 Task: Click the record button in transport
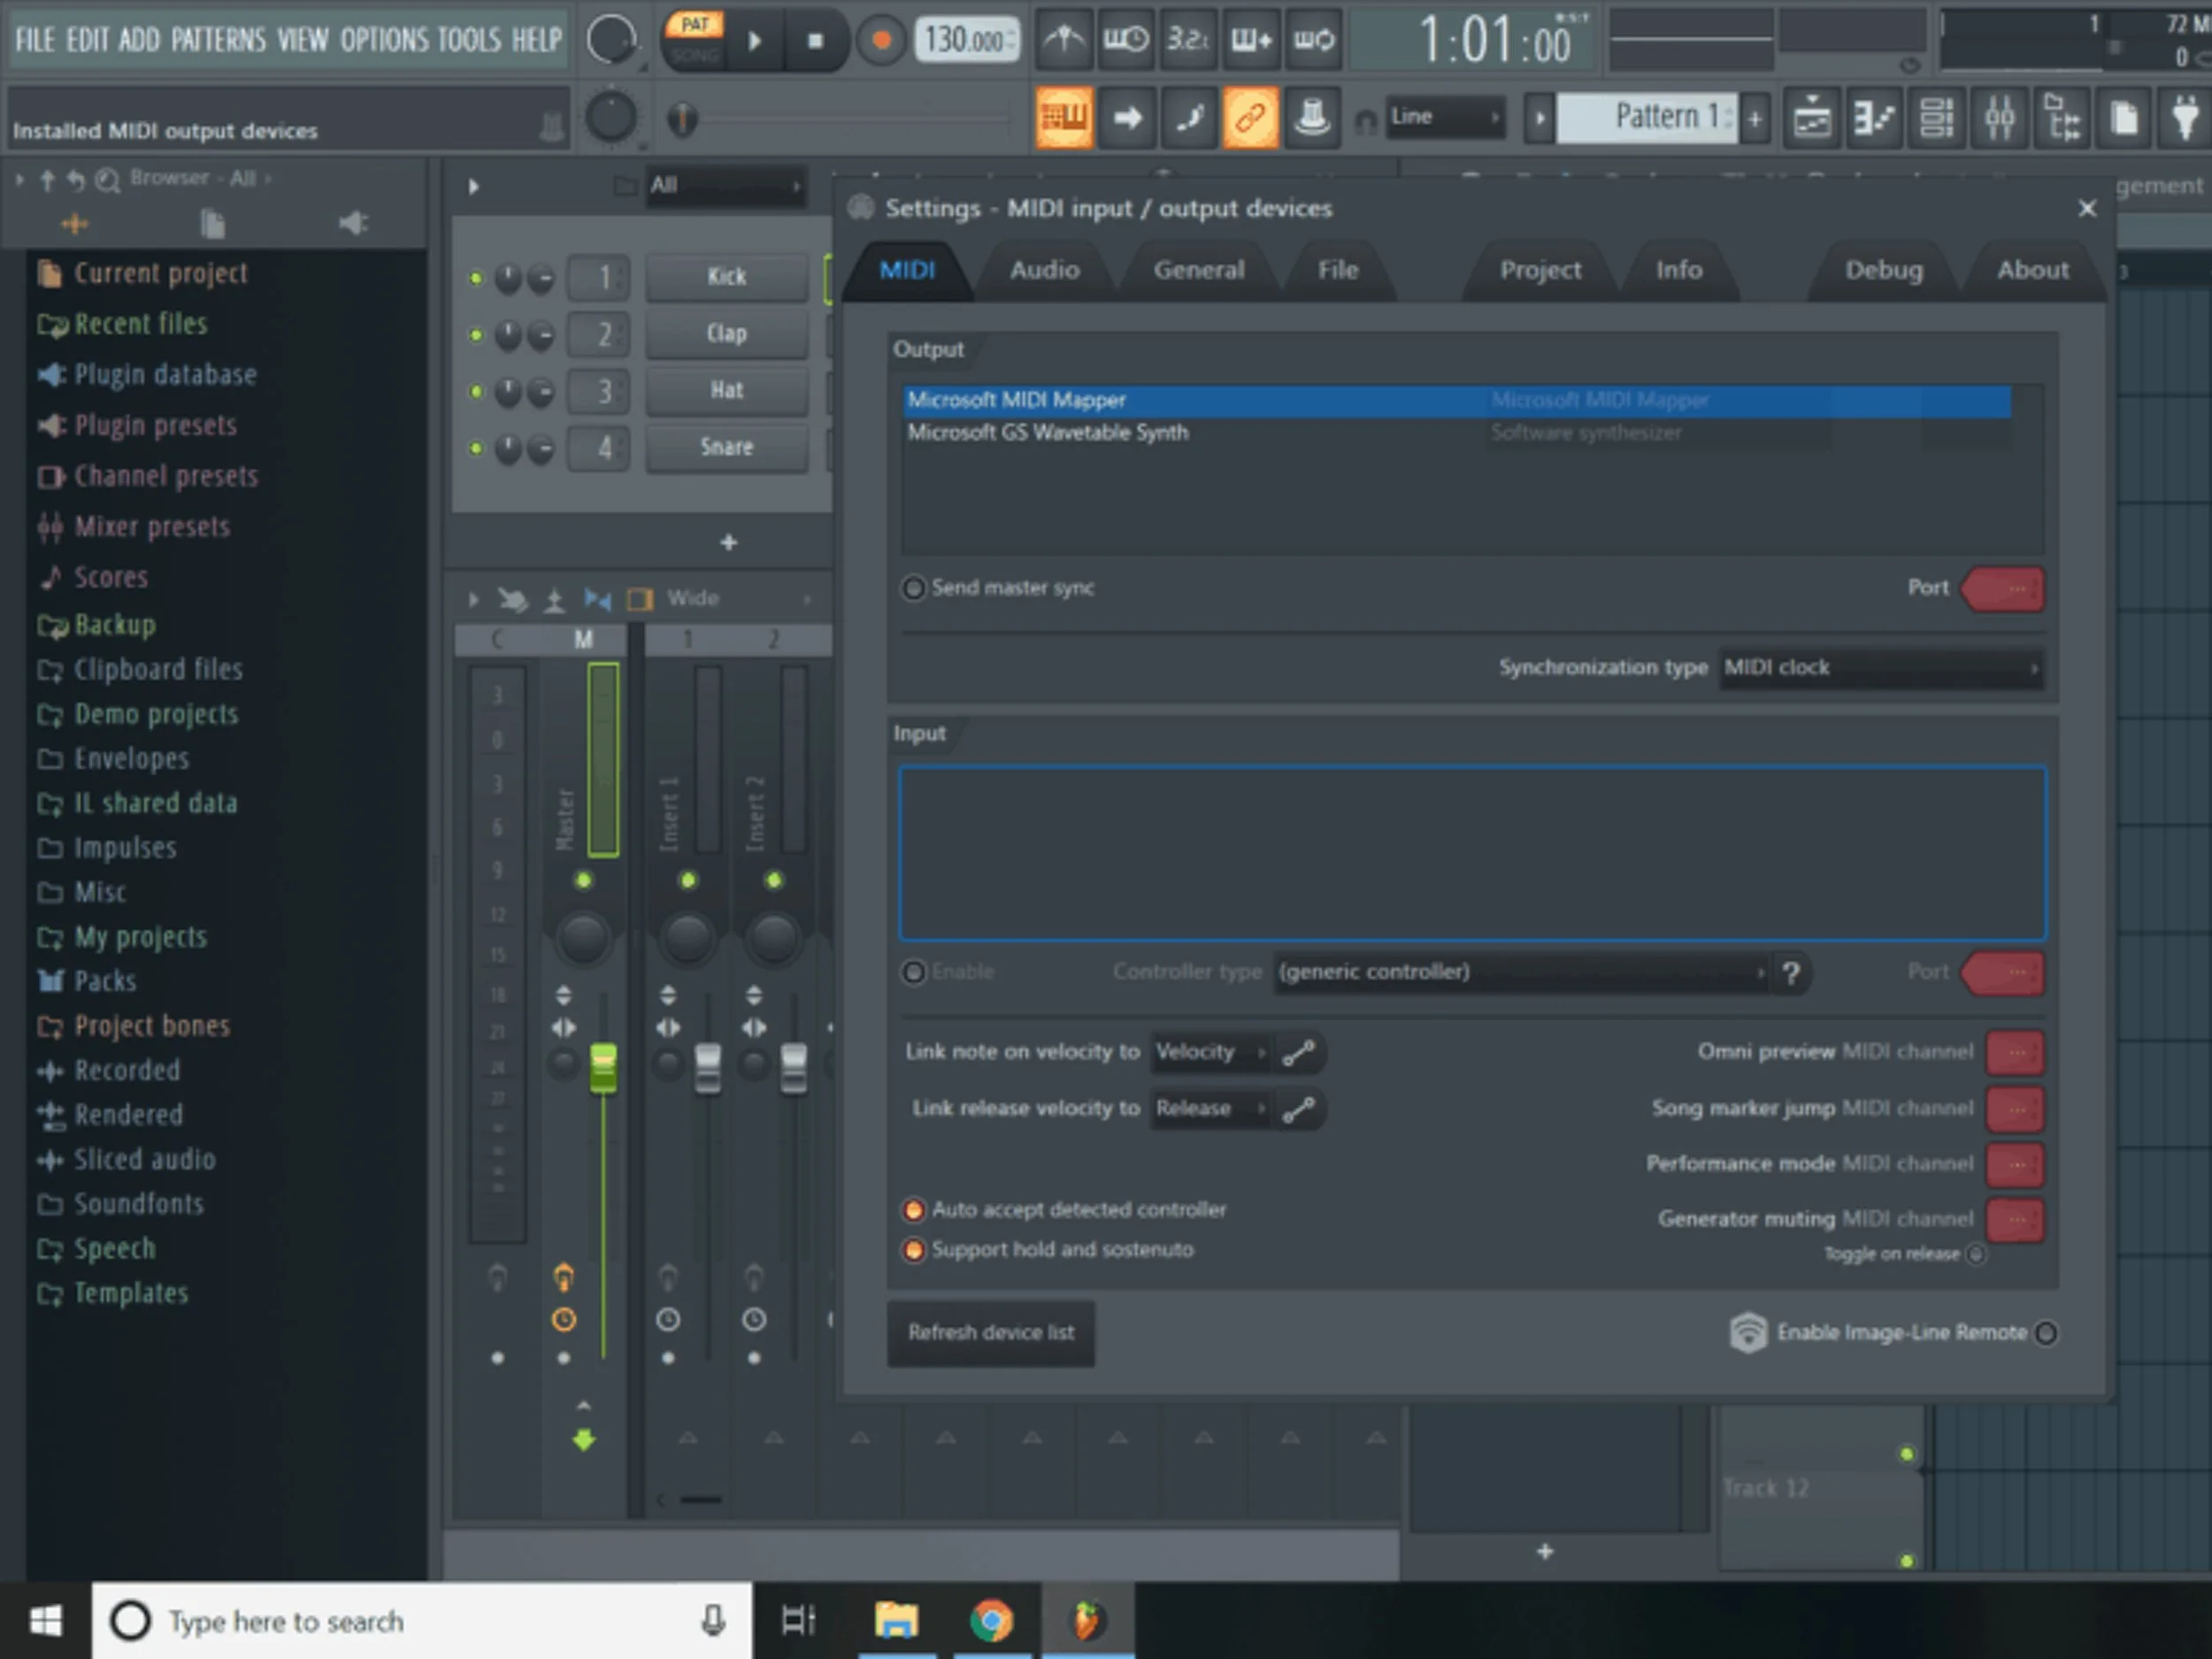click(x=881, y=40)
